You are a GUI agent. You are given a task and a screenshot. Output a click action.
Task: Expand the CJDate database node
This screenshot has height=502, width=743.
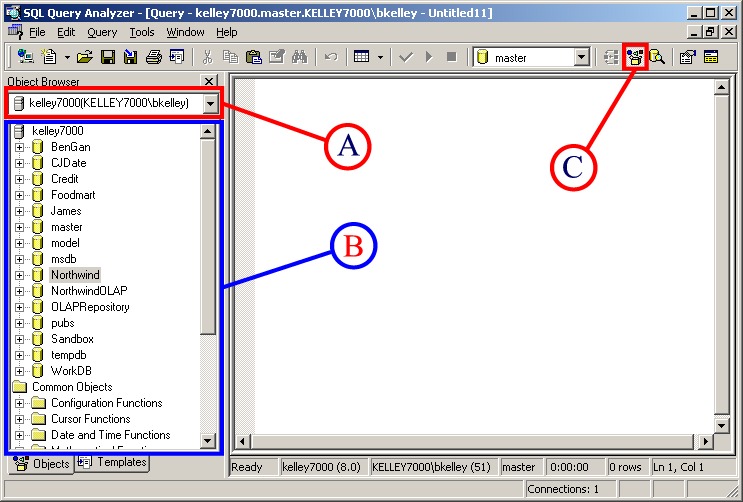(19, 164)
